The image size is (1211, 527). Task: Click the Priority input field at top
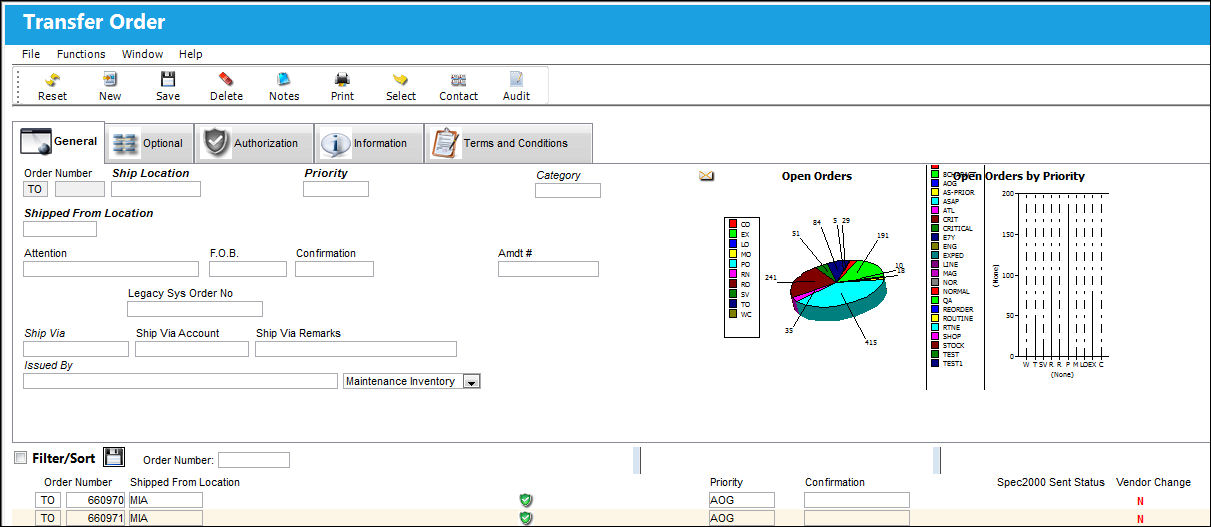tap(336, 189)
